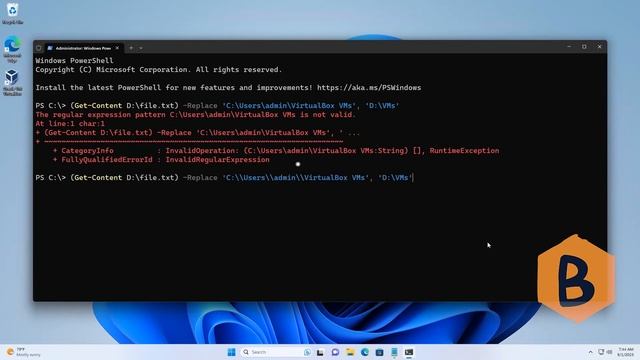Viewport: 640px width, 360px height.
Task: Click the 'At line:1 char:1' error line
Action: pyautogui.click(x=70, y=124)
